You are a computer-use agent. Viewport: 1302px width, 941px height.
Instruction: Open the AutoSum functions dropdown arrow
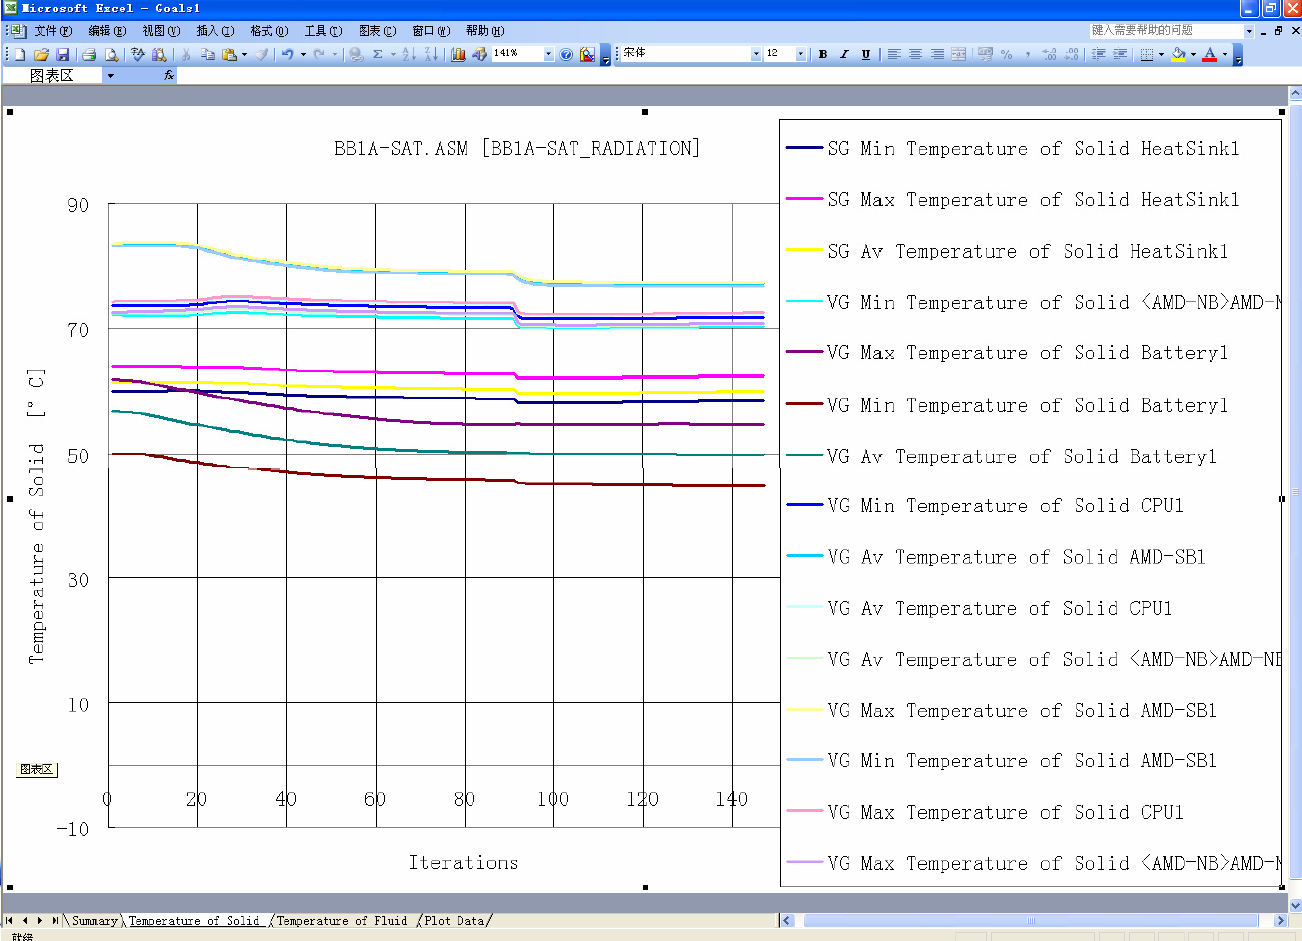coord(392,54)
